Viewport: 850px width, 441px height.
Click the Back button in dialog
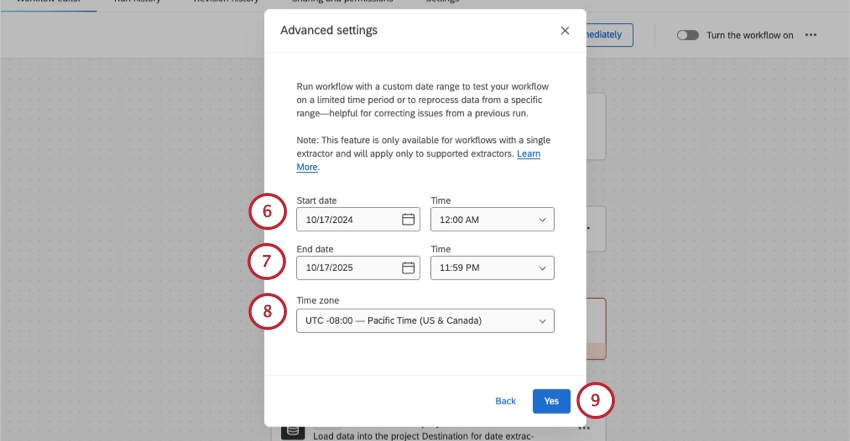[x=506, y=401]
